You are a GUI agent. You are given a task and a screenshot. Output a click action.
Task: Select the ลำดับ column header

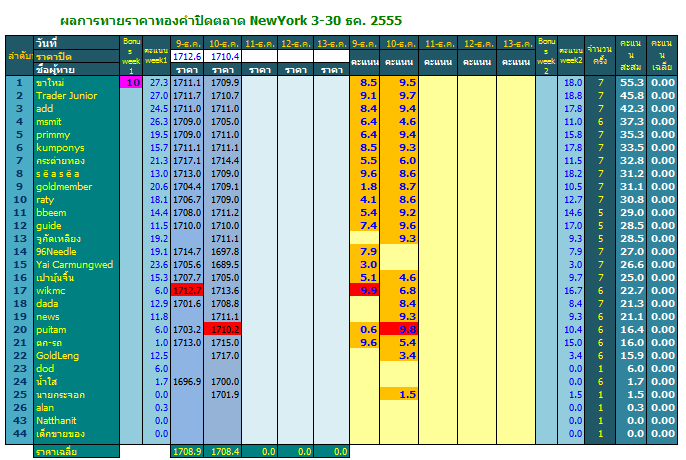[x=20, y=56]
